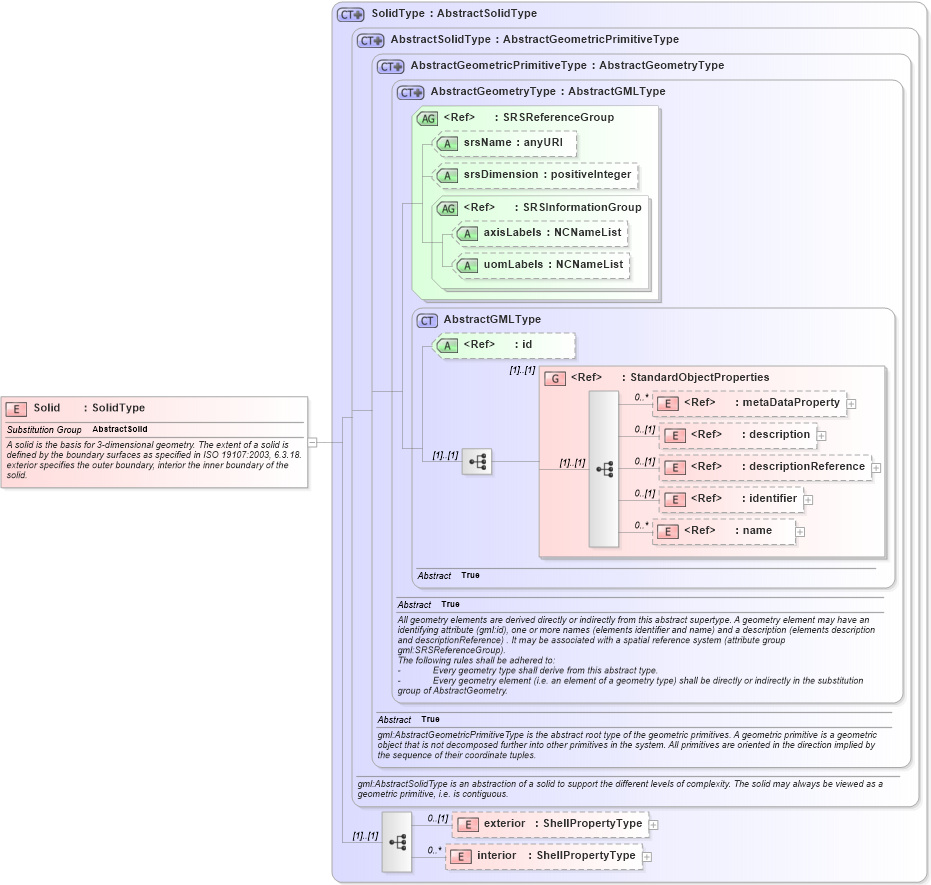Click the A icon of uomLabels attribute
This screenshot has width=931, height=885.
tap(467, 266)
